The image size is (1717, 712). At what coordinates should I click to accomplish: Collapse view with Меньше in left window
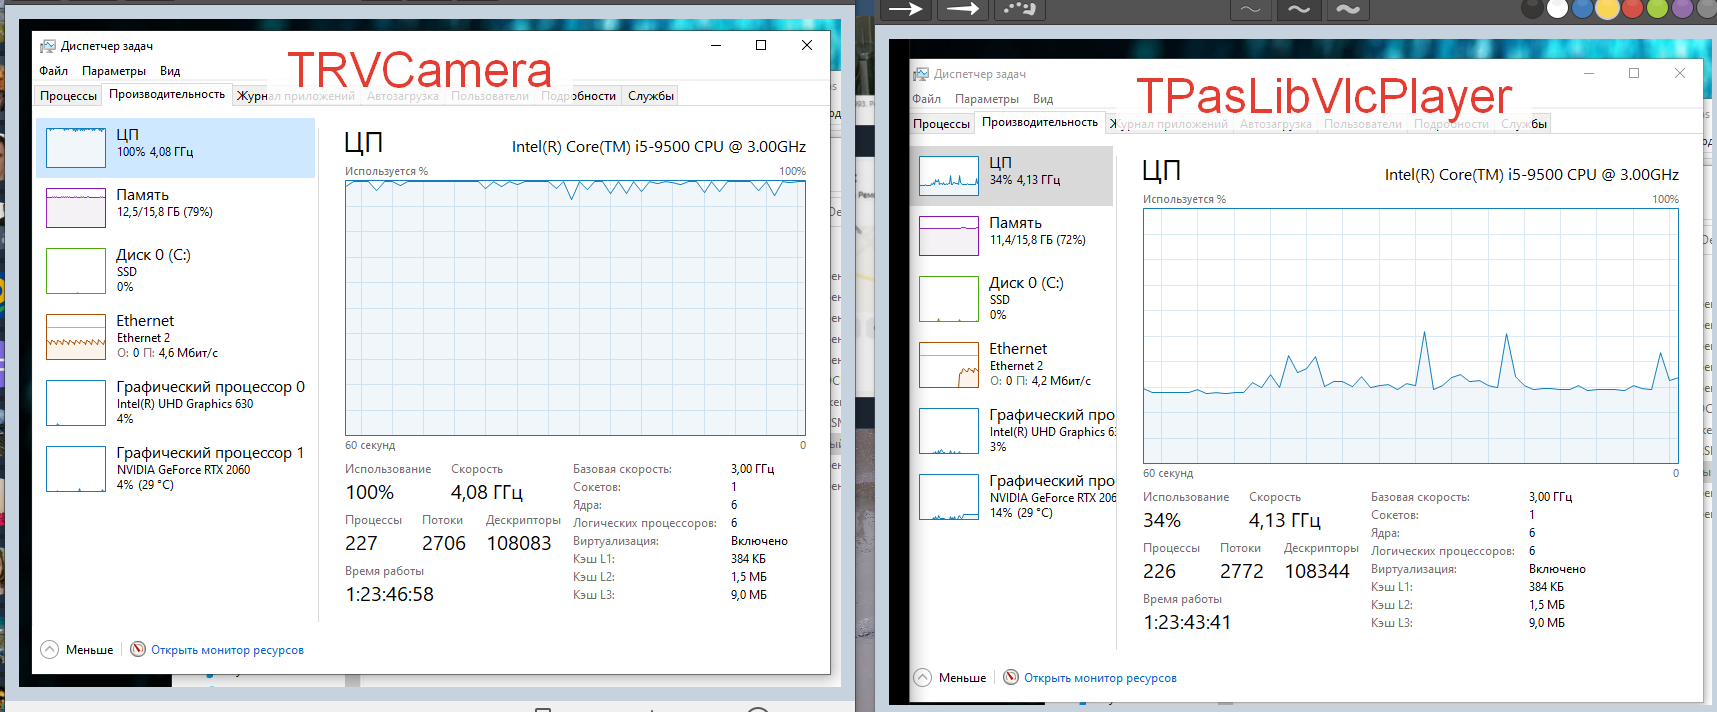[77, 650]
